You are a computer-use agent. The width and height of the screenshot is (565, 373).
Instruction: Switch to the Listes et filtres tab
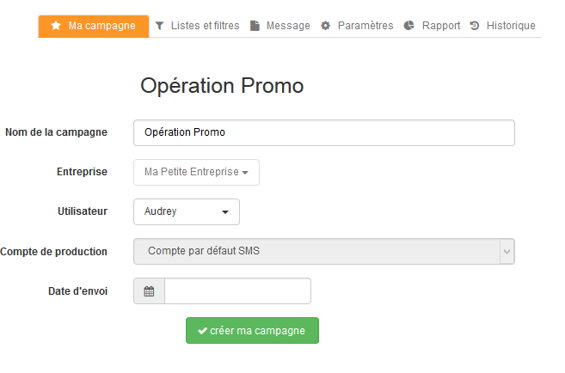(x=197, y=26)
